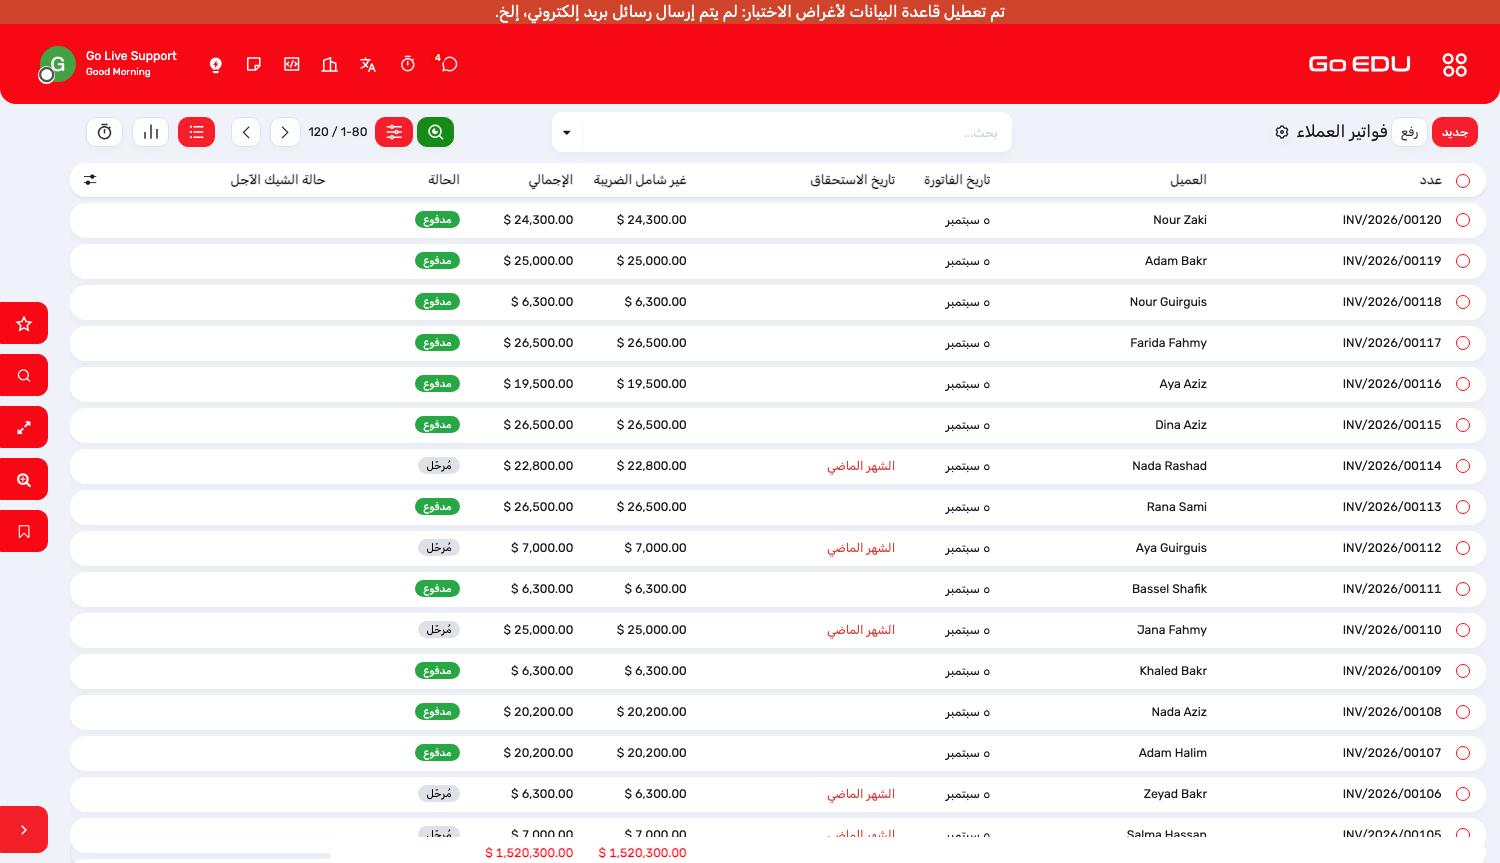
Task: Go to the previous page of records
Action: tap(246, 132)
